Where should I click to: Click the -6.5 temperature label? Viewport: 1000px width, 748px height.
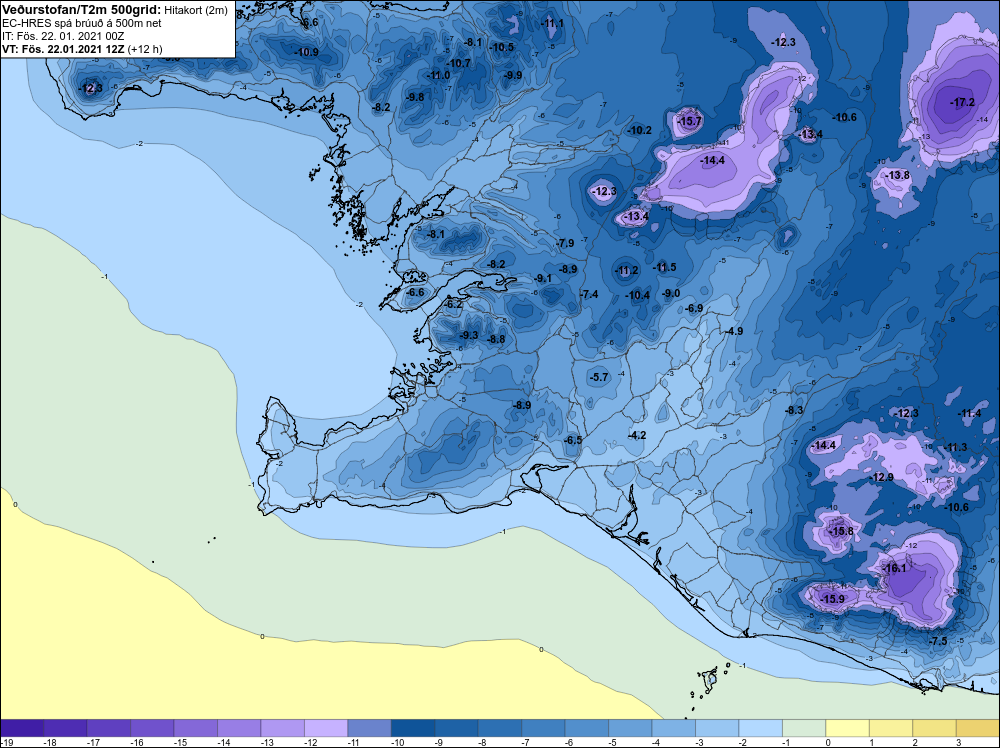coord(573,440)
